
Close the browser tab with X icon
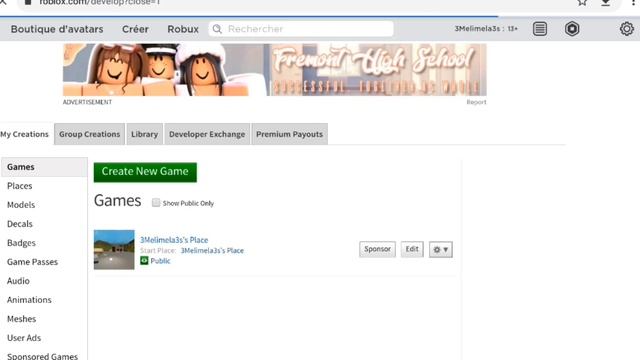pos(3,2)
